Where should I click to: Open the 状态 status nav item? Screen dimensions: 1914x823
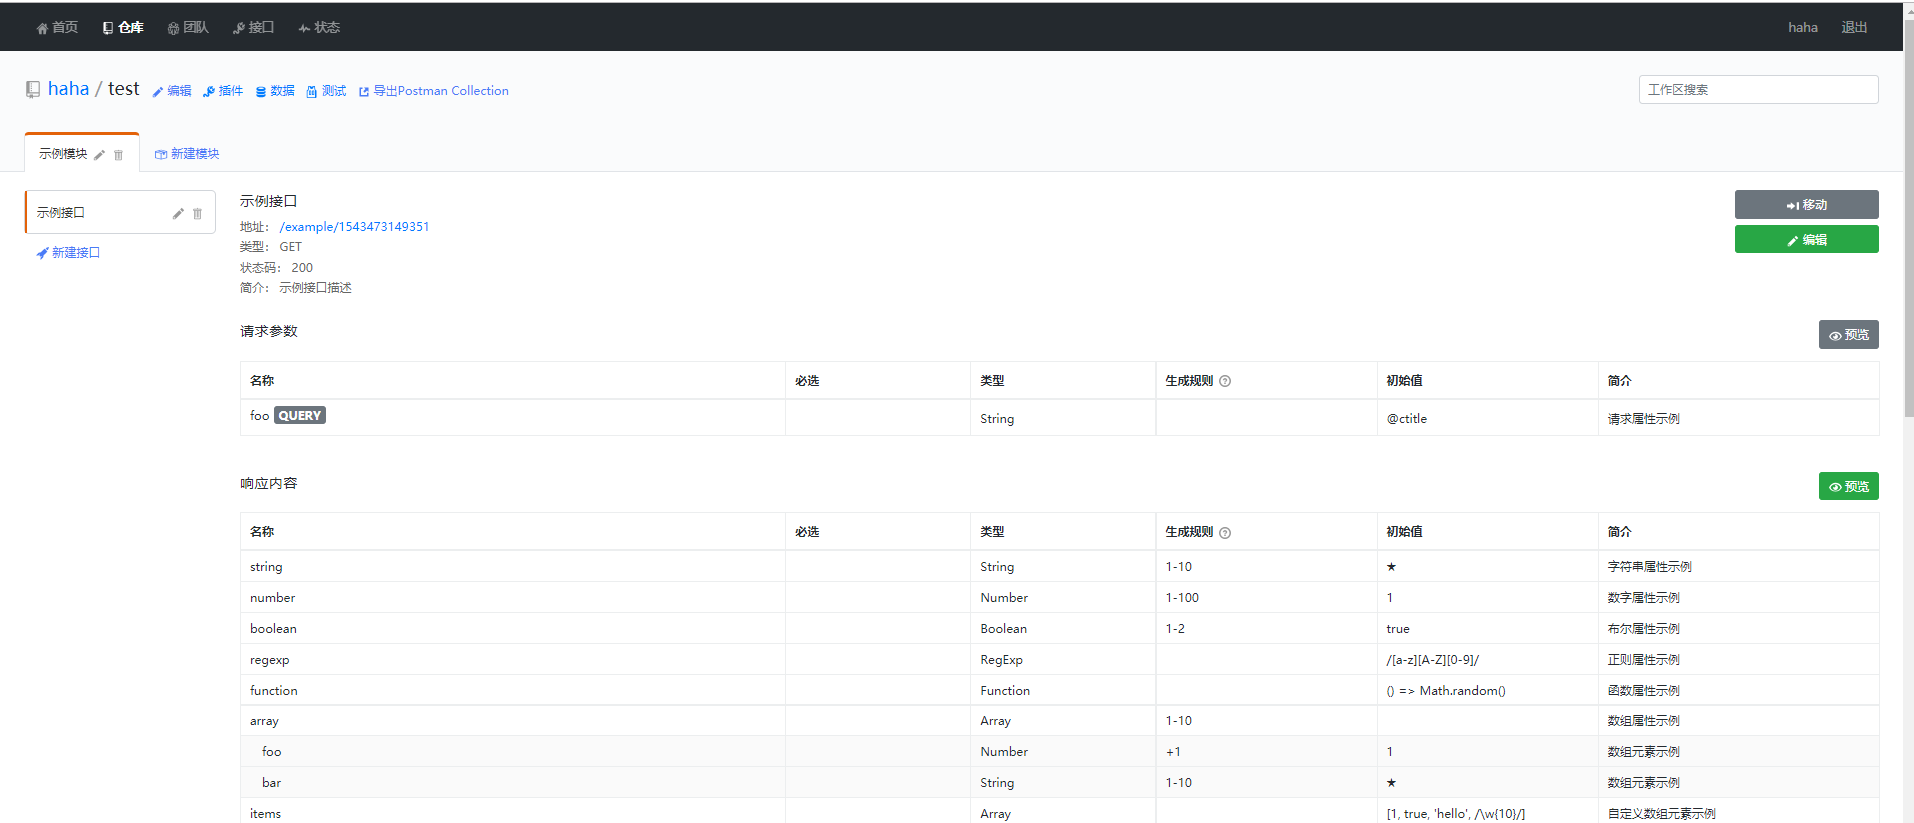pyautogui.click(x=319, y=27)
